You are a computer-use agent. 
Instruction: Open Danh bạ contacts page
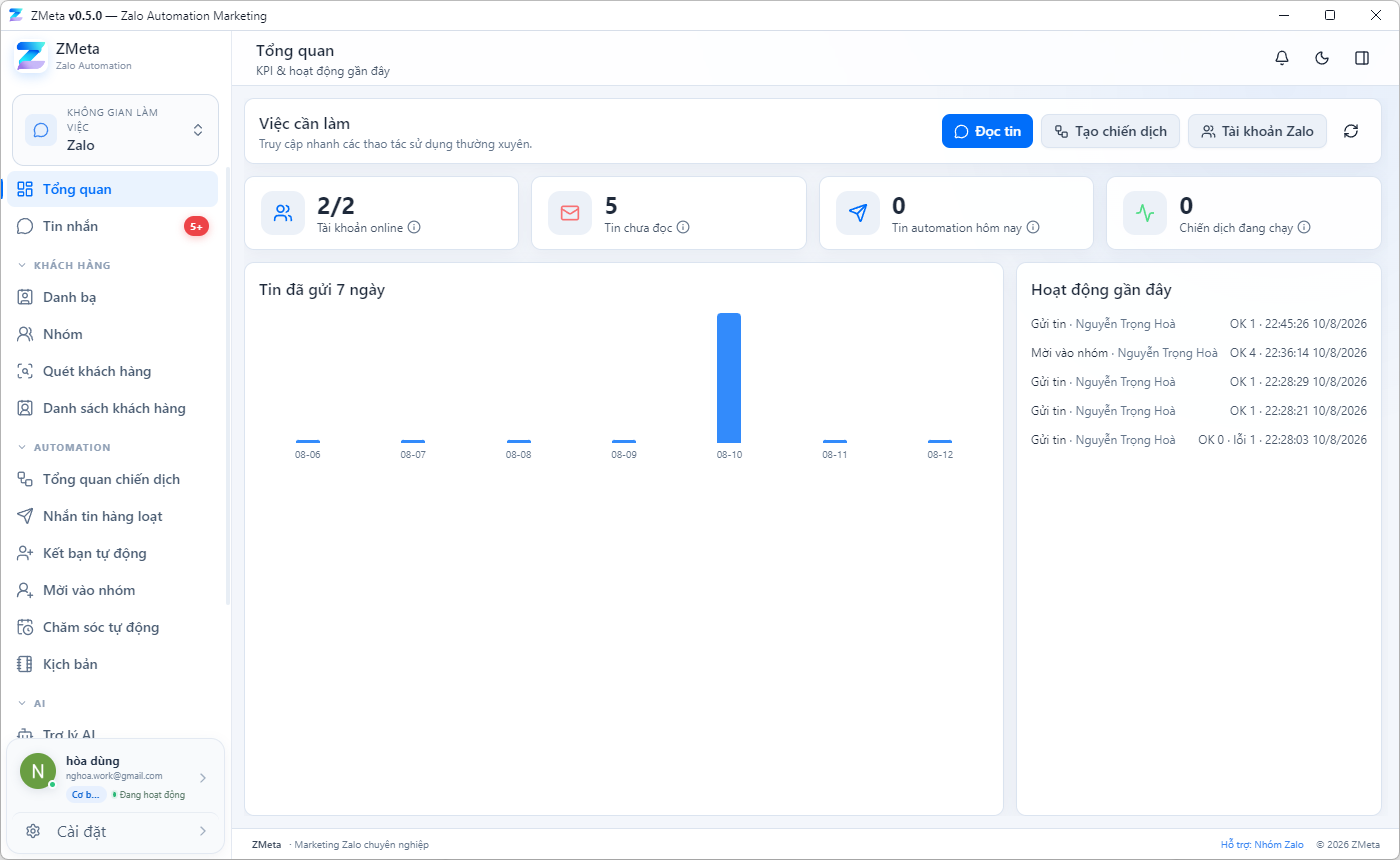(112, 298)
